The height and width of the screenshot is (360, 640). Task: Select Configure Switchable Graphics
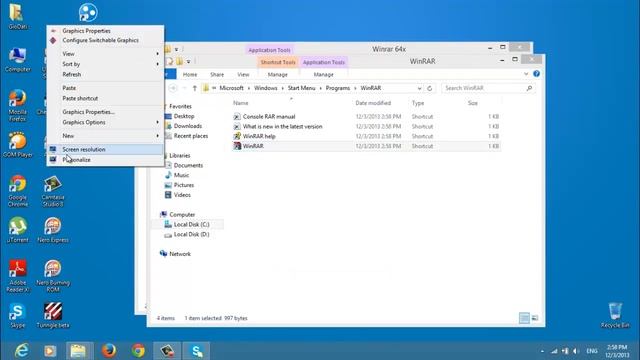tap(105, 40)
